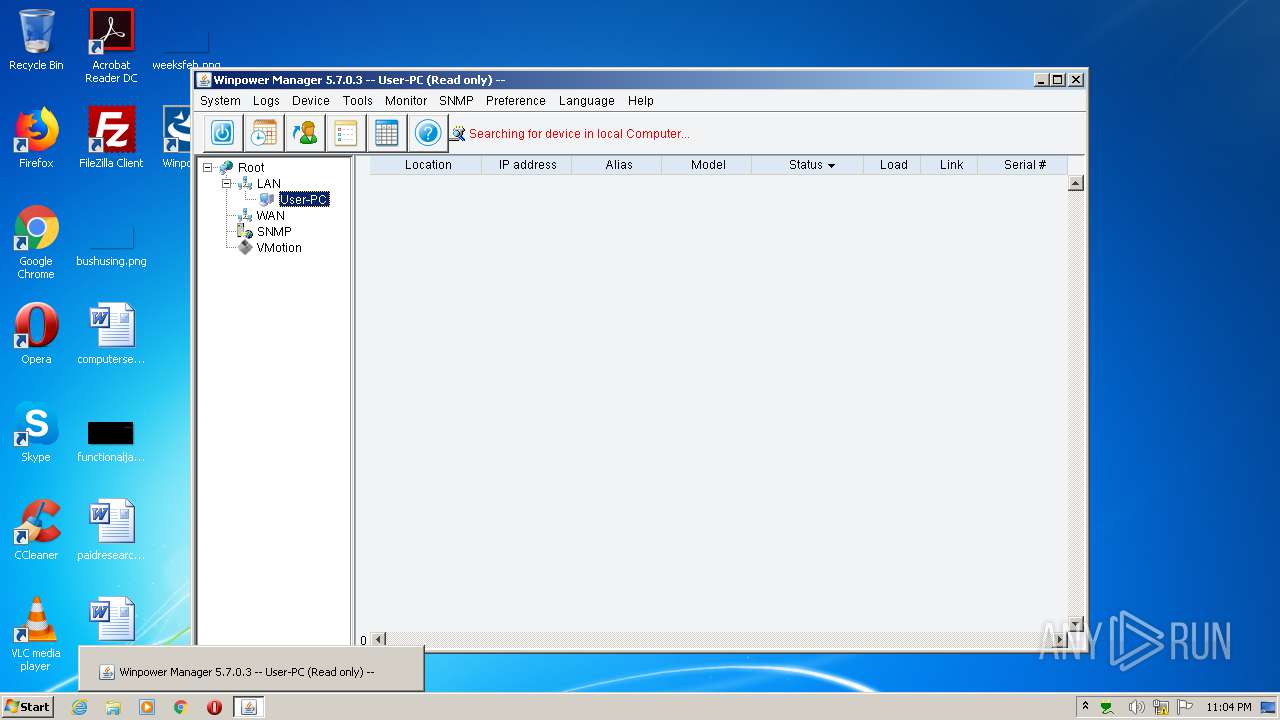The width and height of the screenshot is (1280, 720).
Task: Click the user login toolbar icon
Action: (305, 133)
